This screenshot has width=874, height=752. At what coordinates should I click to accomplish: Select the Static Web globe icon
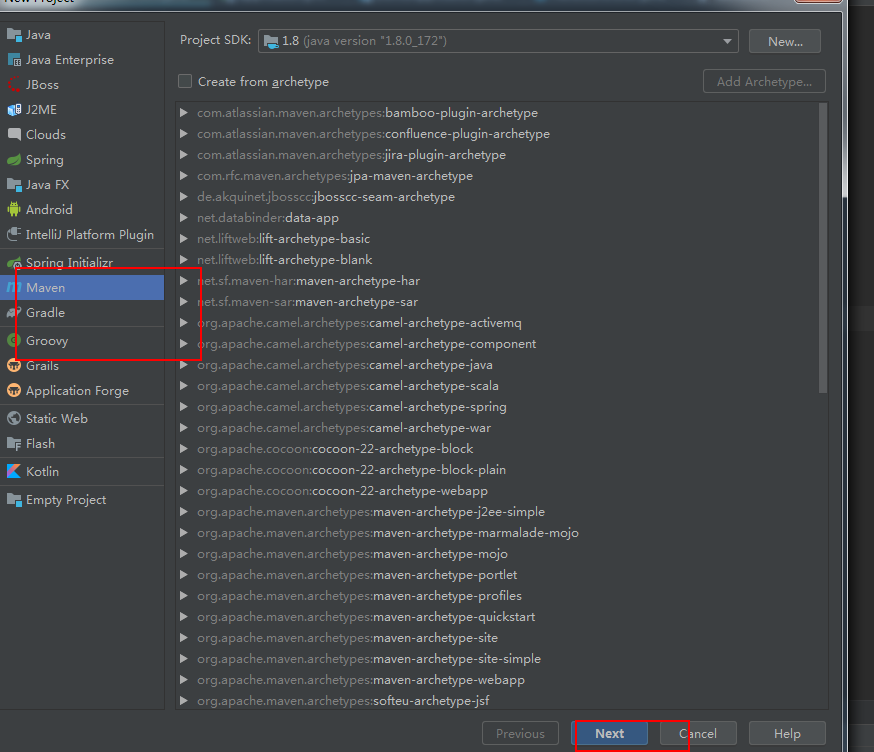click(x=14, y=419)
